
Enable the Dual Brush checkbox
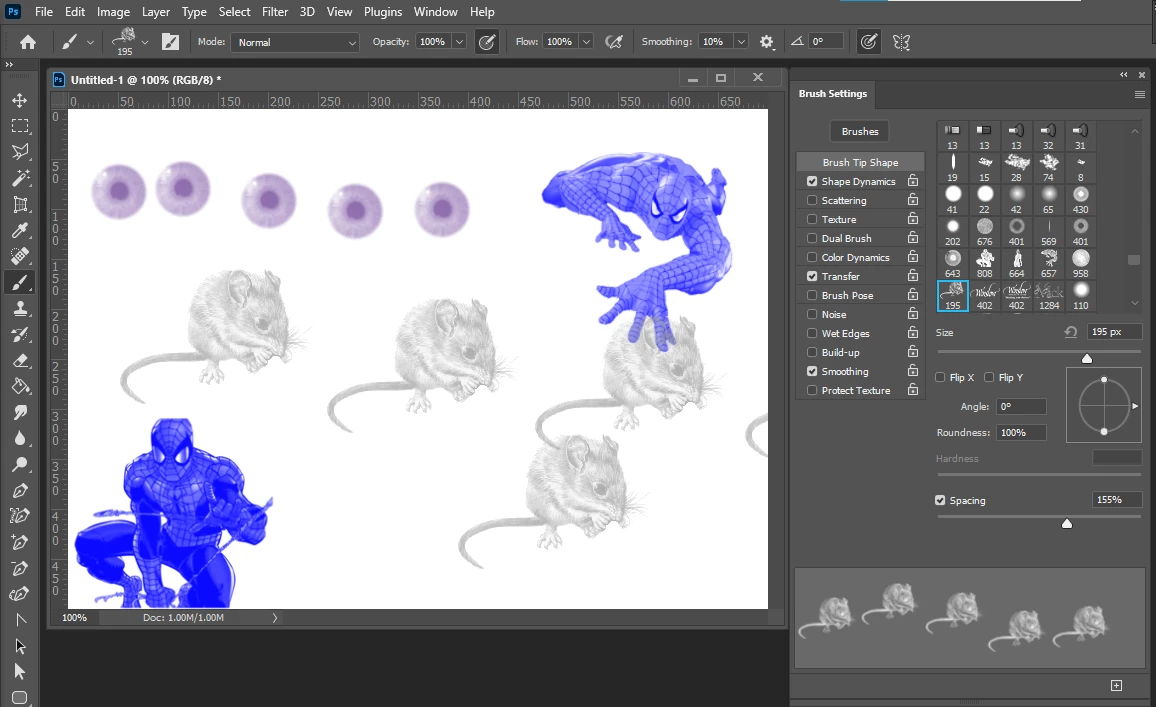812,238
